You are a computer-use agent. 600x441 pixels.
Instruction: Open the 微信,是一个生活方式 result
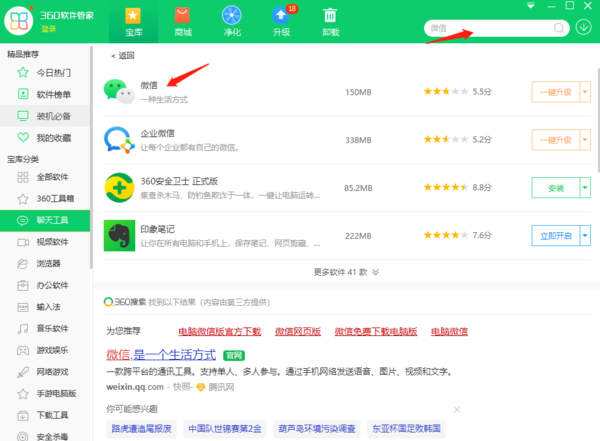click(x=161, y=355)
